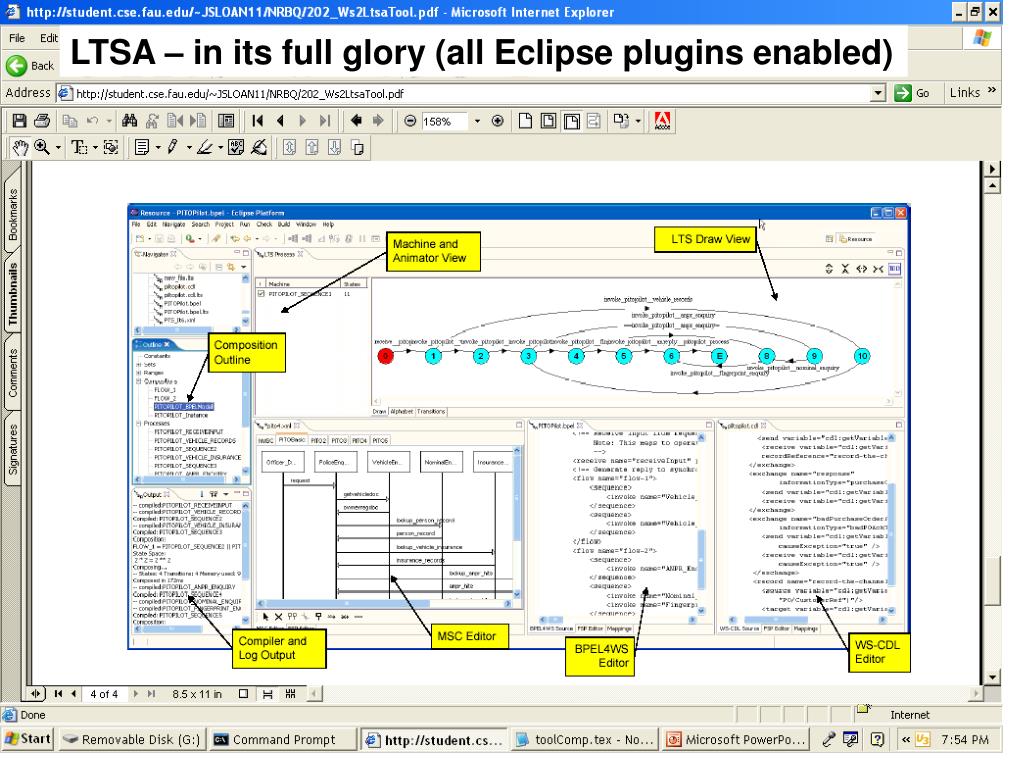Click the scroll down arrow of the document
Image resolution: width=1024 pixels, height=768 pixels.
tap(993, 677)
